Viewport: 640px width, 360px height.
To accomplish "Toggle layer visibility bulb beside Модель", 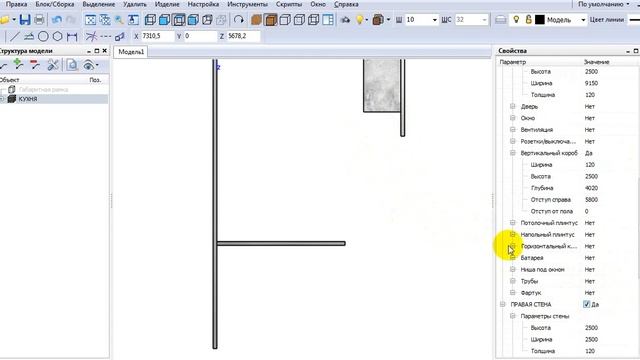I will coord(516,20).
